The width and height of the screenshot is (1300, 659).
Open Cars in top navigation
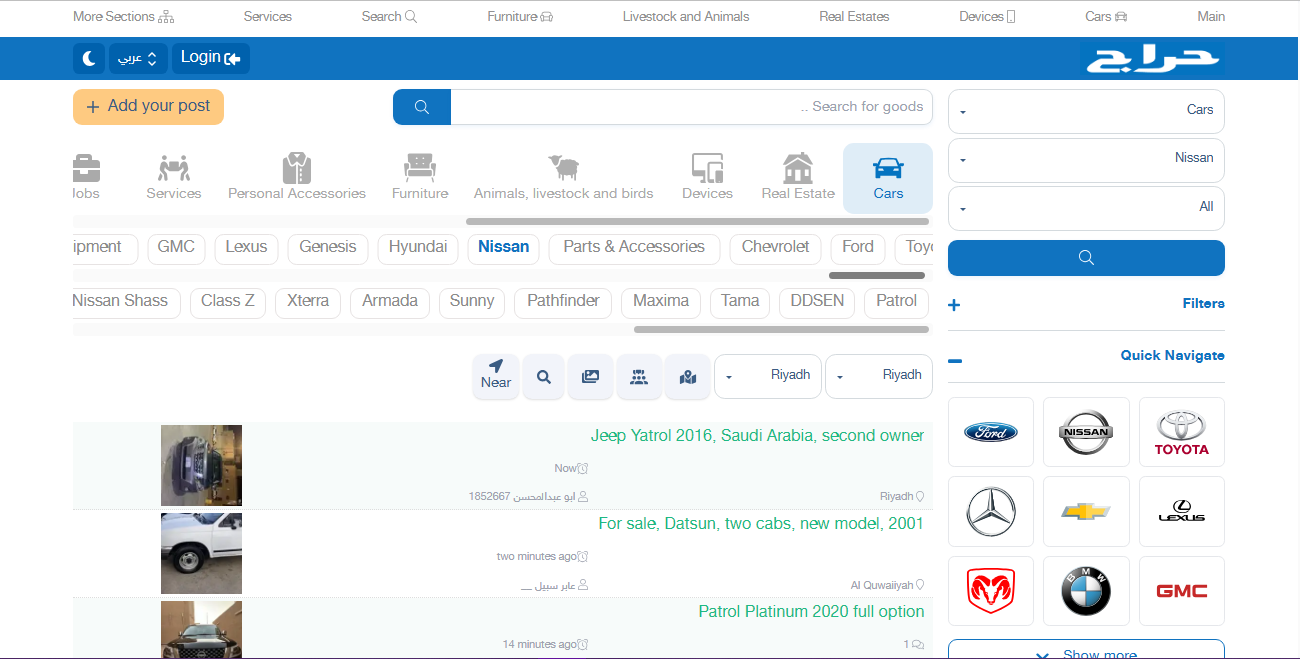1106,16
